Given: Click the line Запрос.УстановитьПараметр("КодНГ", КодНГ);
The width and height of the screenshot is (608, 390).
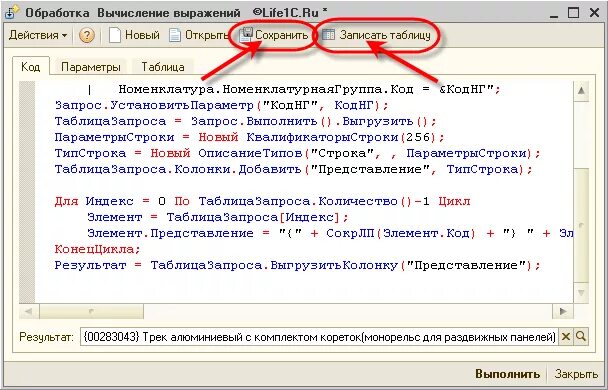Looking at the screenshot, I should (x=221, y=105).
